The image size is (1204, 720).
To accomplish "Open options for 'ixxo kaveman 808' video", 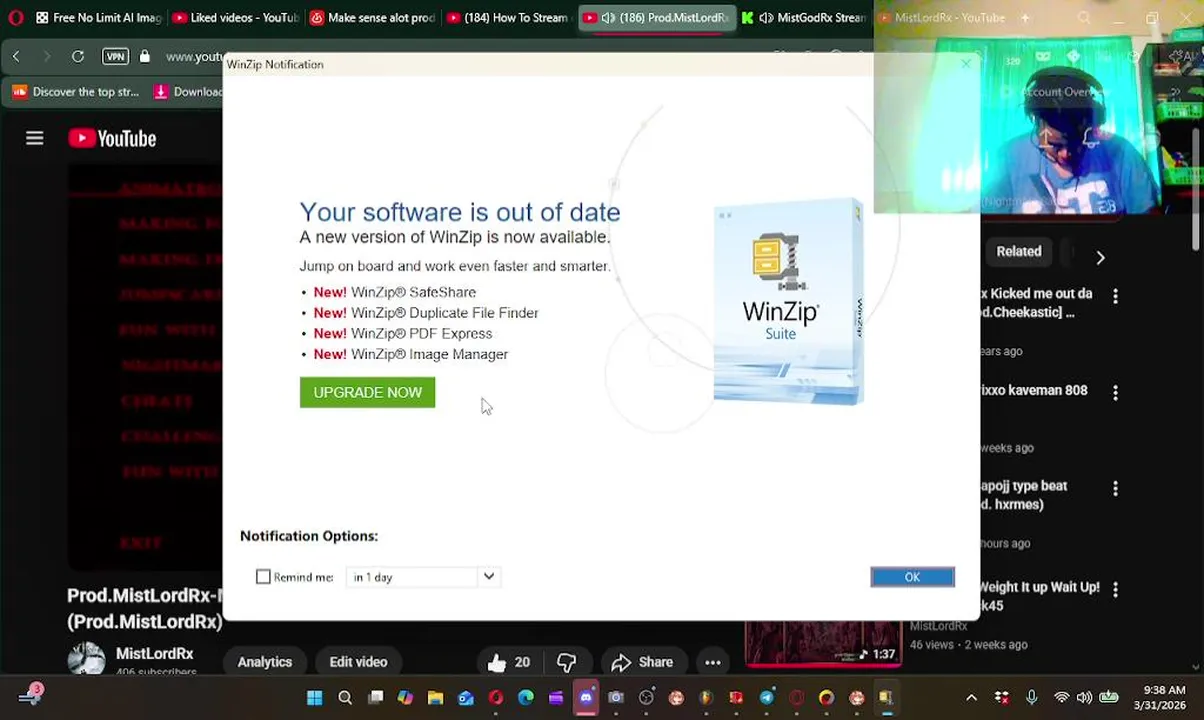I will click(x=1115, y=393).
